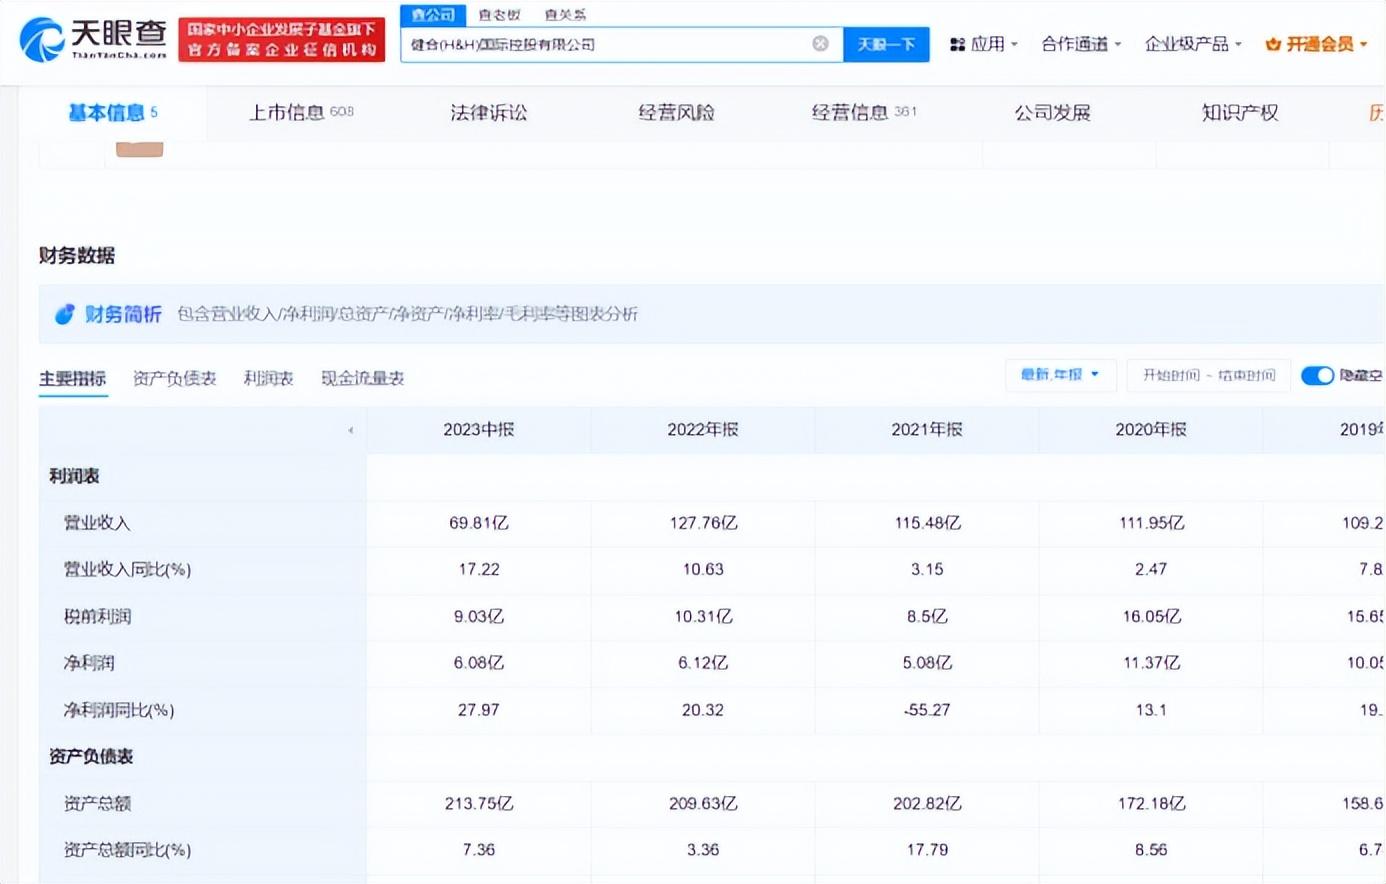Clear the search box with X icon
This screenshot has height=884, width=1386.
click(820, 44)
